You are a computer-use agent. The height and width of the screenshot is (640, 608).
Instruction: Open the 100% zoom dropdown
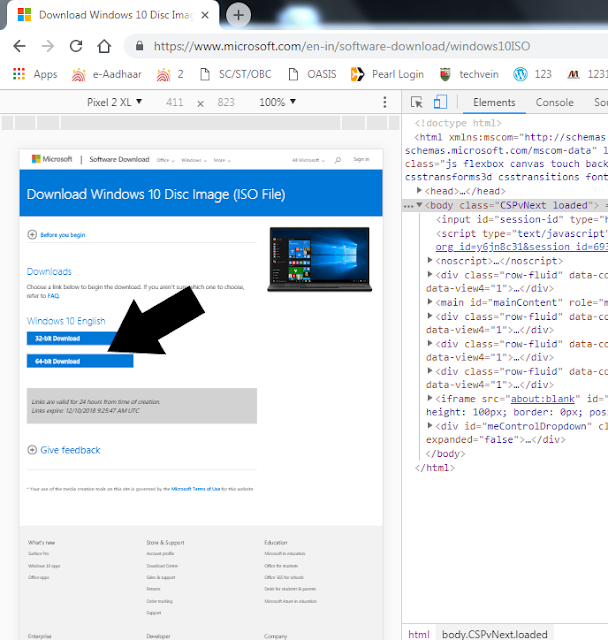coord(277,102)
